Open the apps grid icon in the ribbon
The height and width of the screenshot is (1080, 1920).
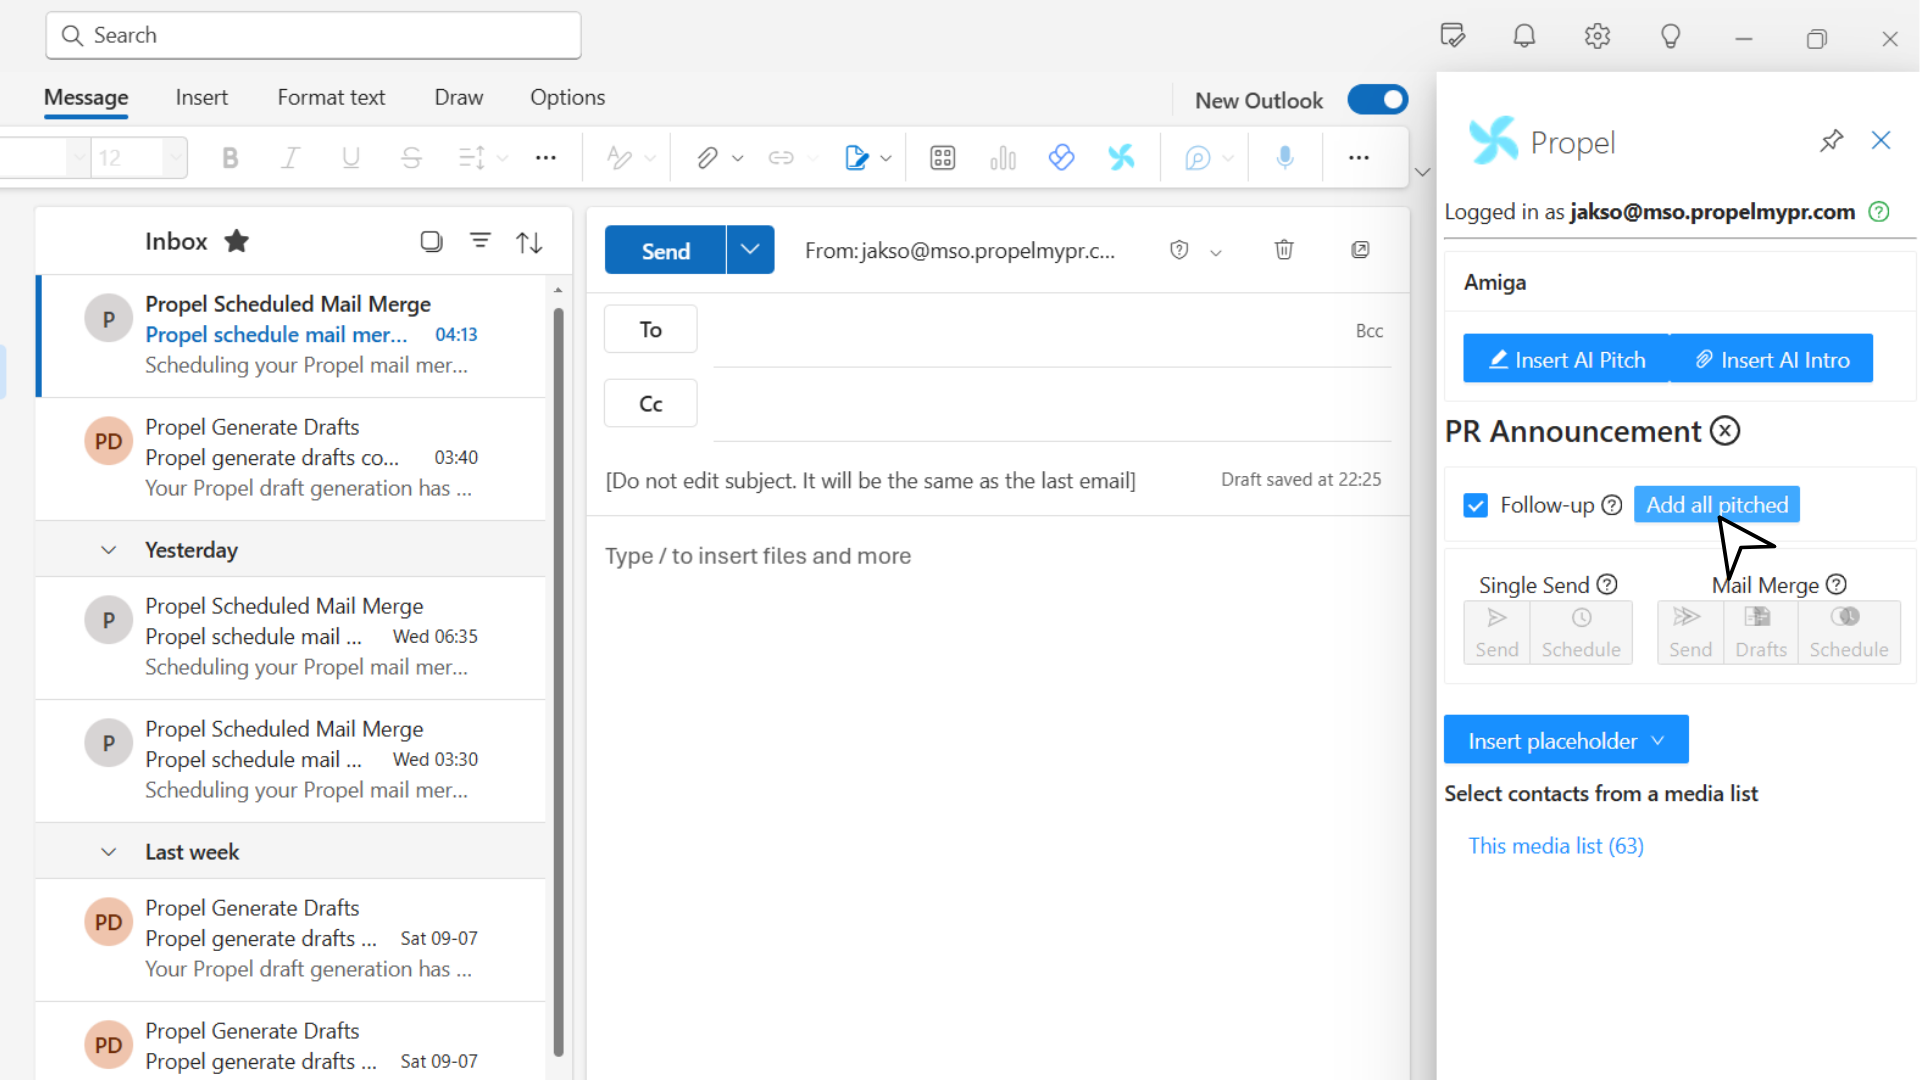point(942,158)
